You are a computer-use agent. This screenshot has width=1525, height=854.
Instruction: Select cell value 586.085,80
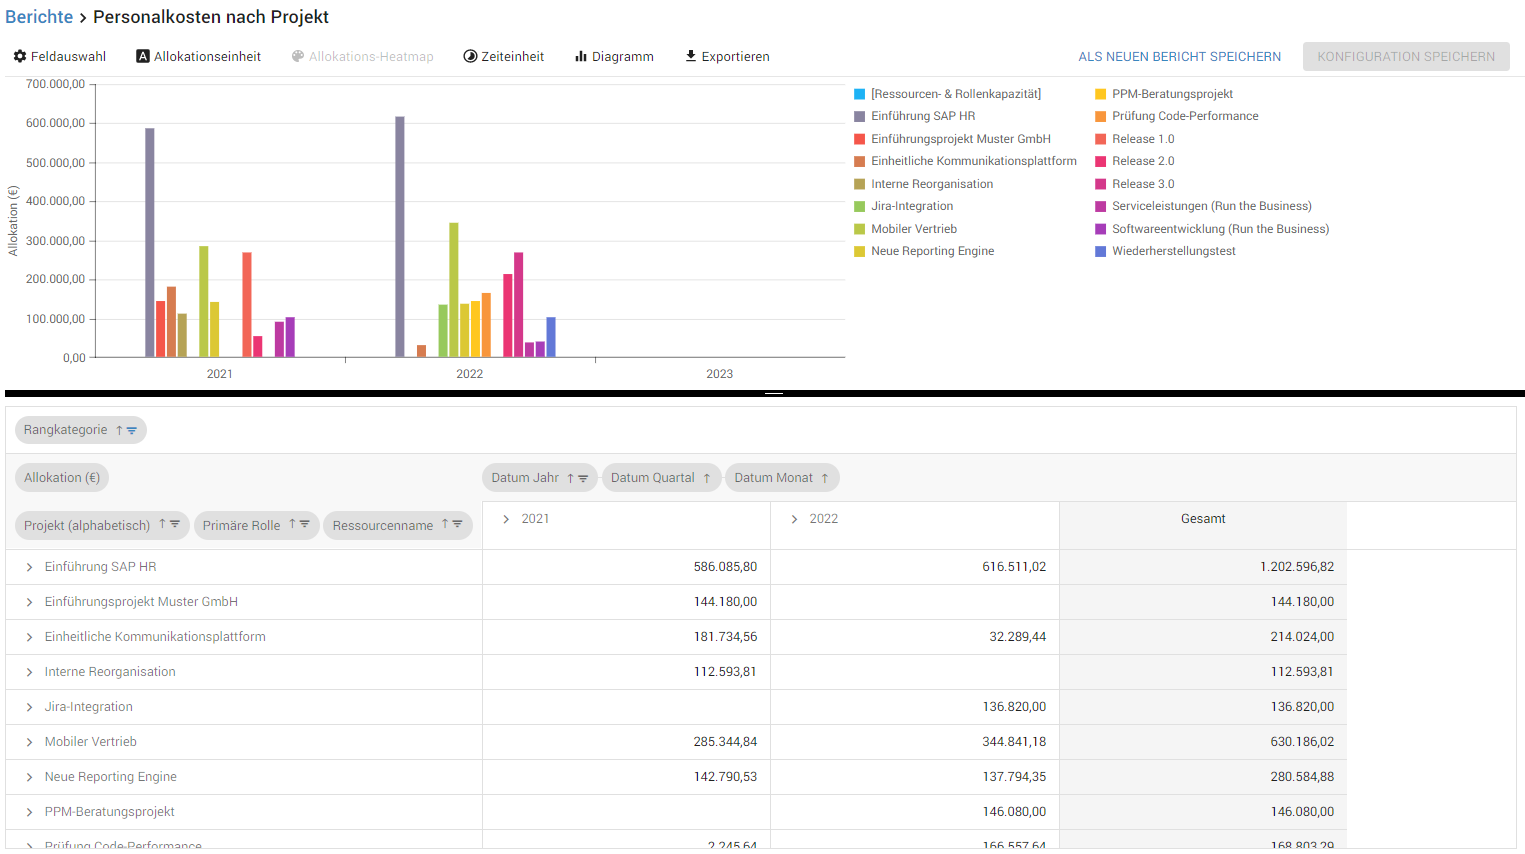point(725,567)
